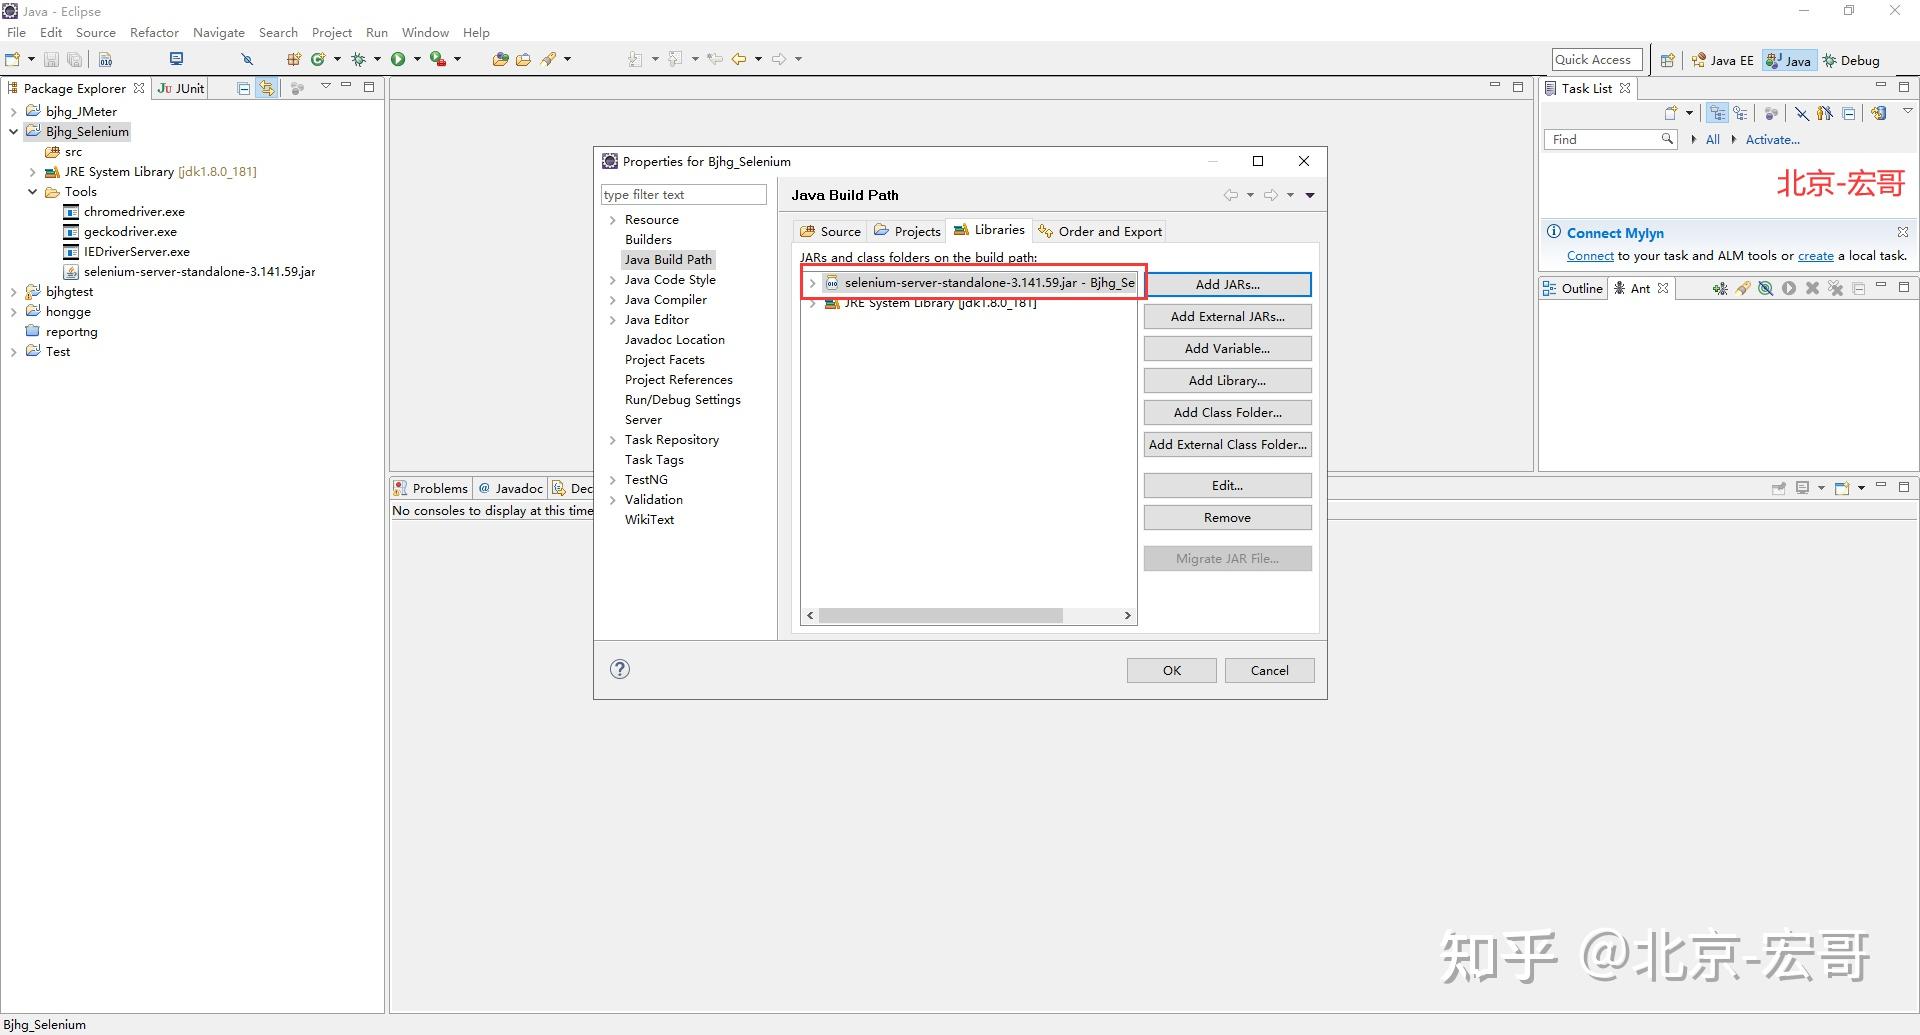
Task: Click the Open Type toolbar icon
Action: (500, 59)
